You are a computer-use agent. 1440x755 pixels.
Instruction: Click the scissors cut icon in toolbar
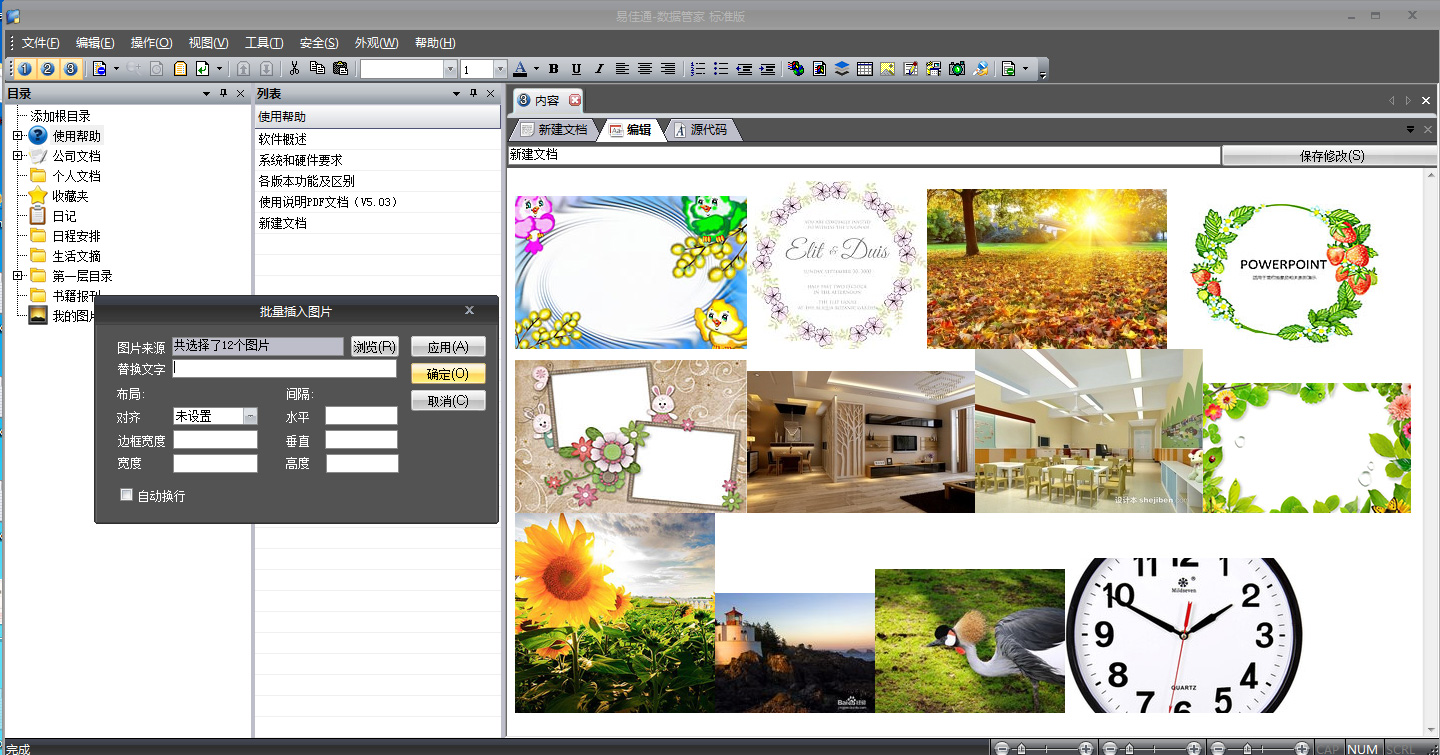pyautogui.click(x=294, y=69)
